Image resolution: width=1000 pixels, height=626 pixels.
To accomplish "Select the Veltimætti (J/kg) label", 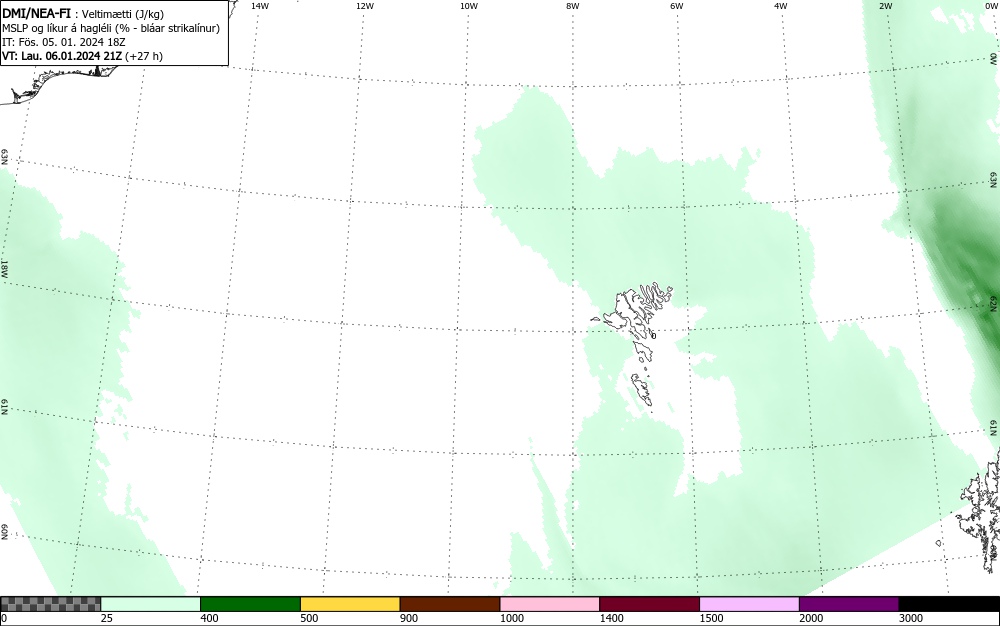I will pyautogui.click(x=122, y=14).
